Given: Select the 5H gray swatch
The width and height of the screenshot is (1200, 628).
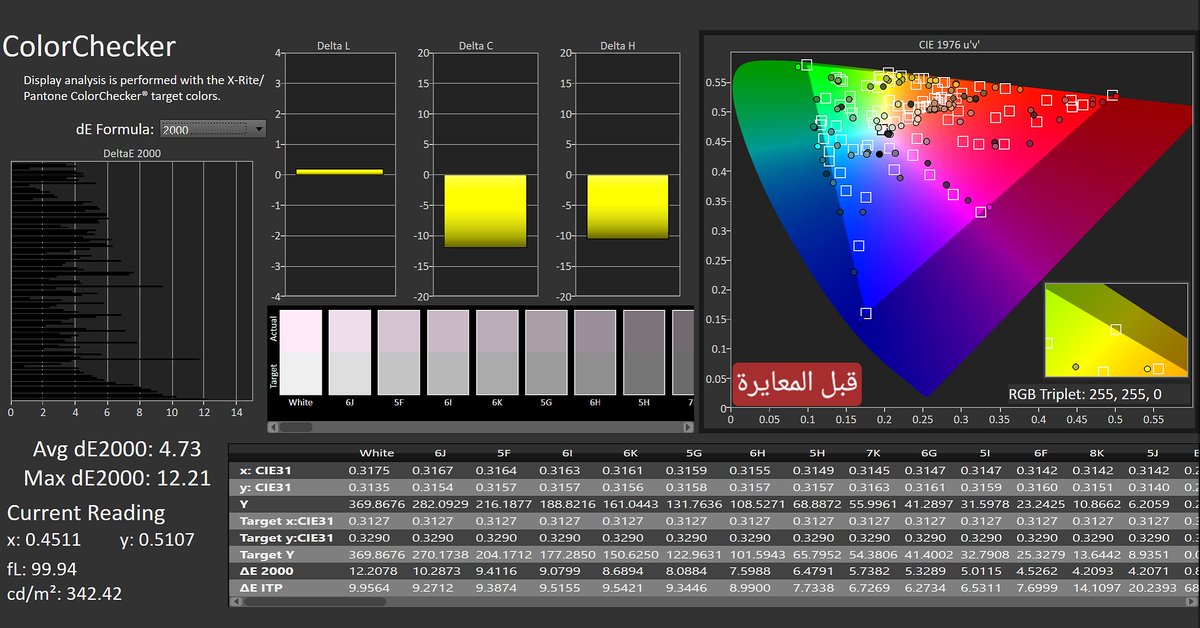Looking at the screenshot, I should (644, 351).
